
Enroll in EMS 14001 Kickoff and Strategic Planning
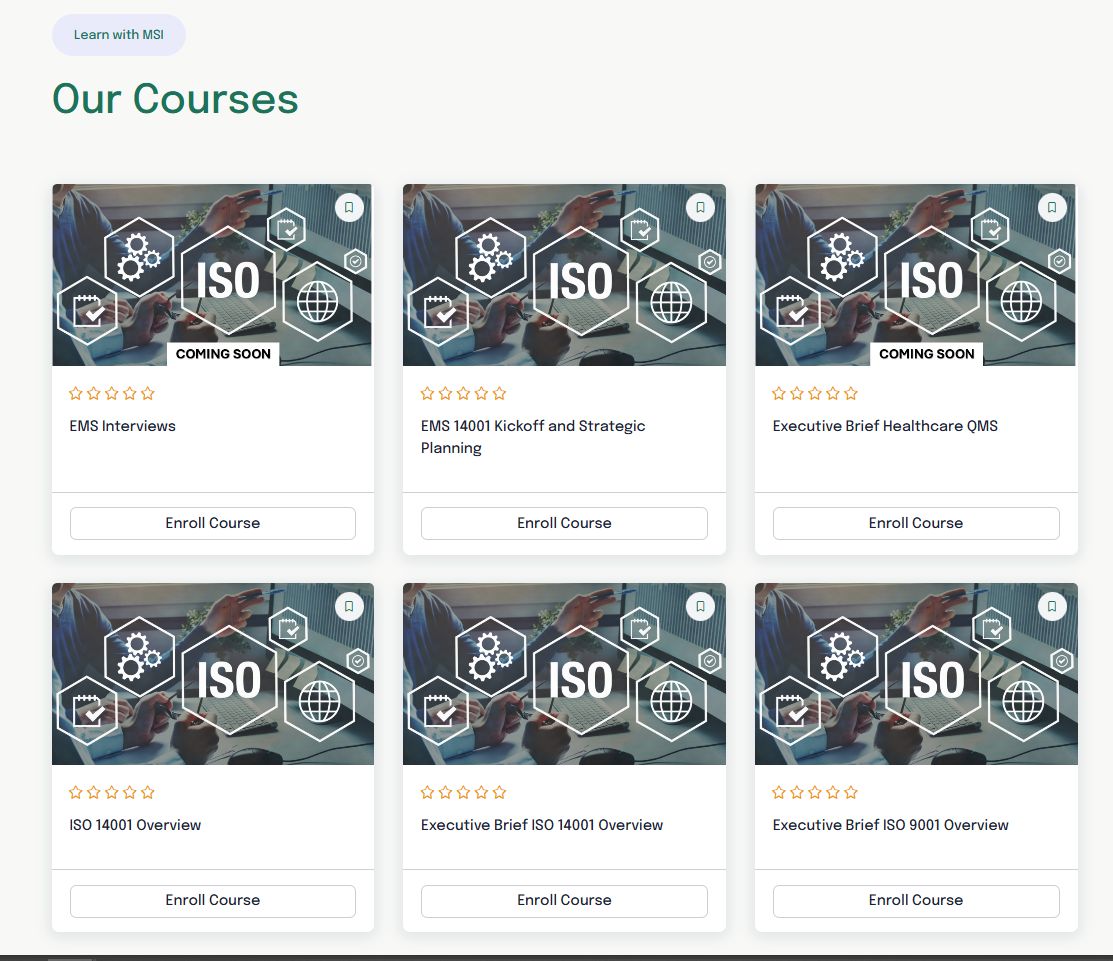(x=564, y=523)
